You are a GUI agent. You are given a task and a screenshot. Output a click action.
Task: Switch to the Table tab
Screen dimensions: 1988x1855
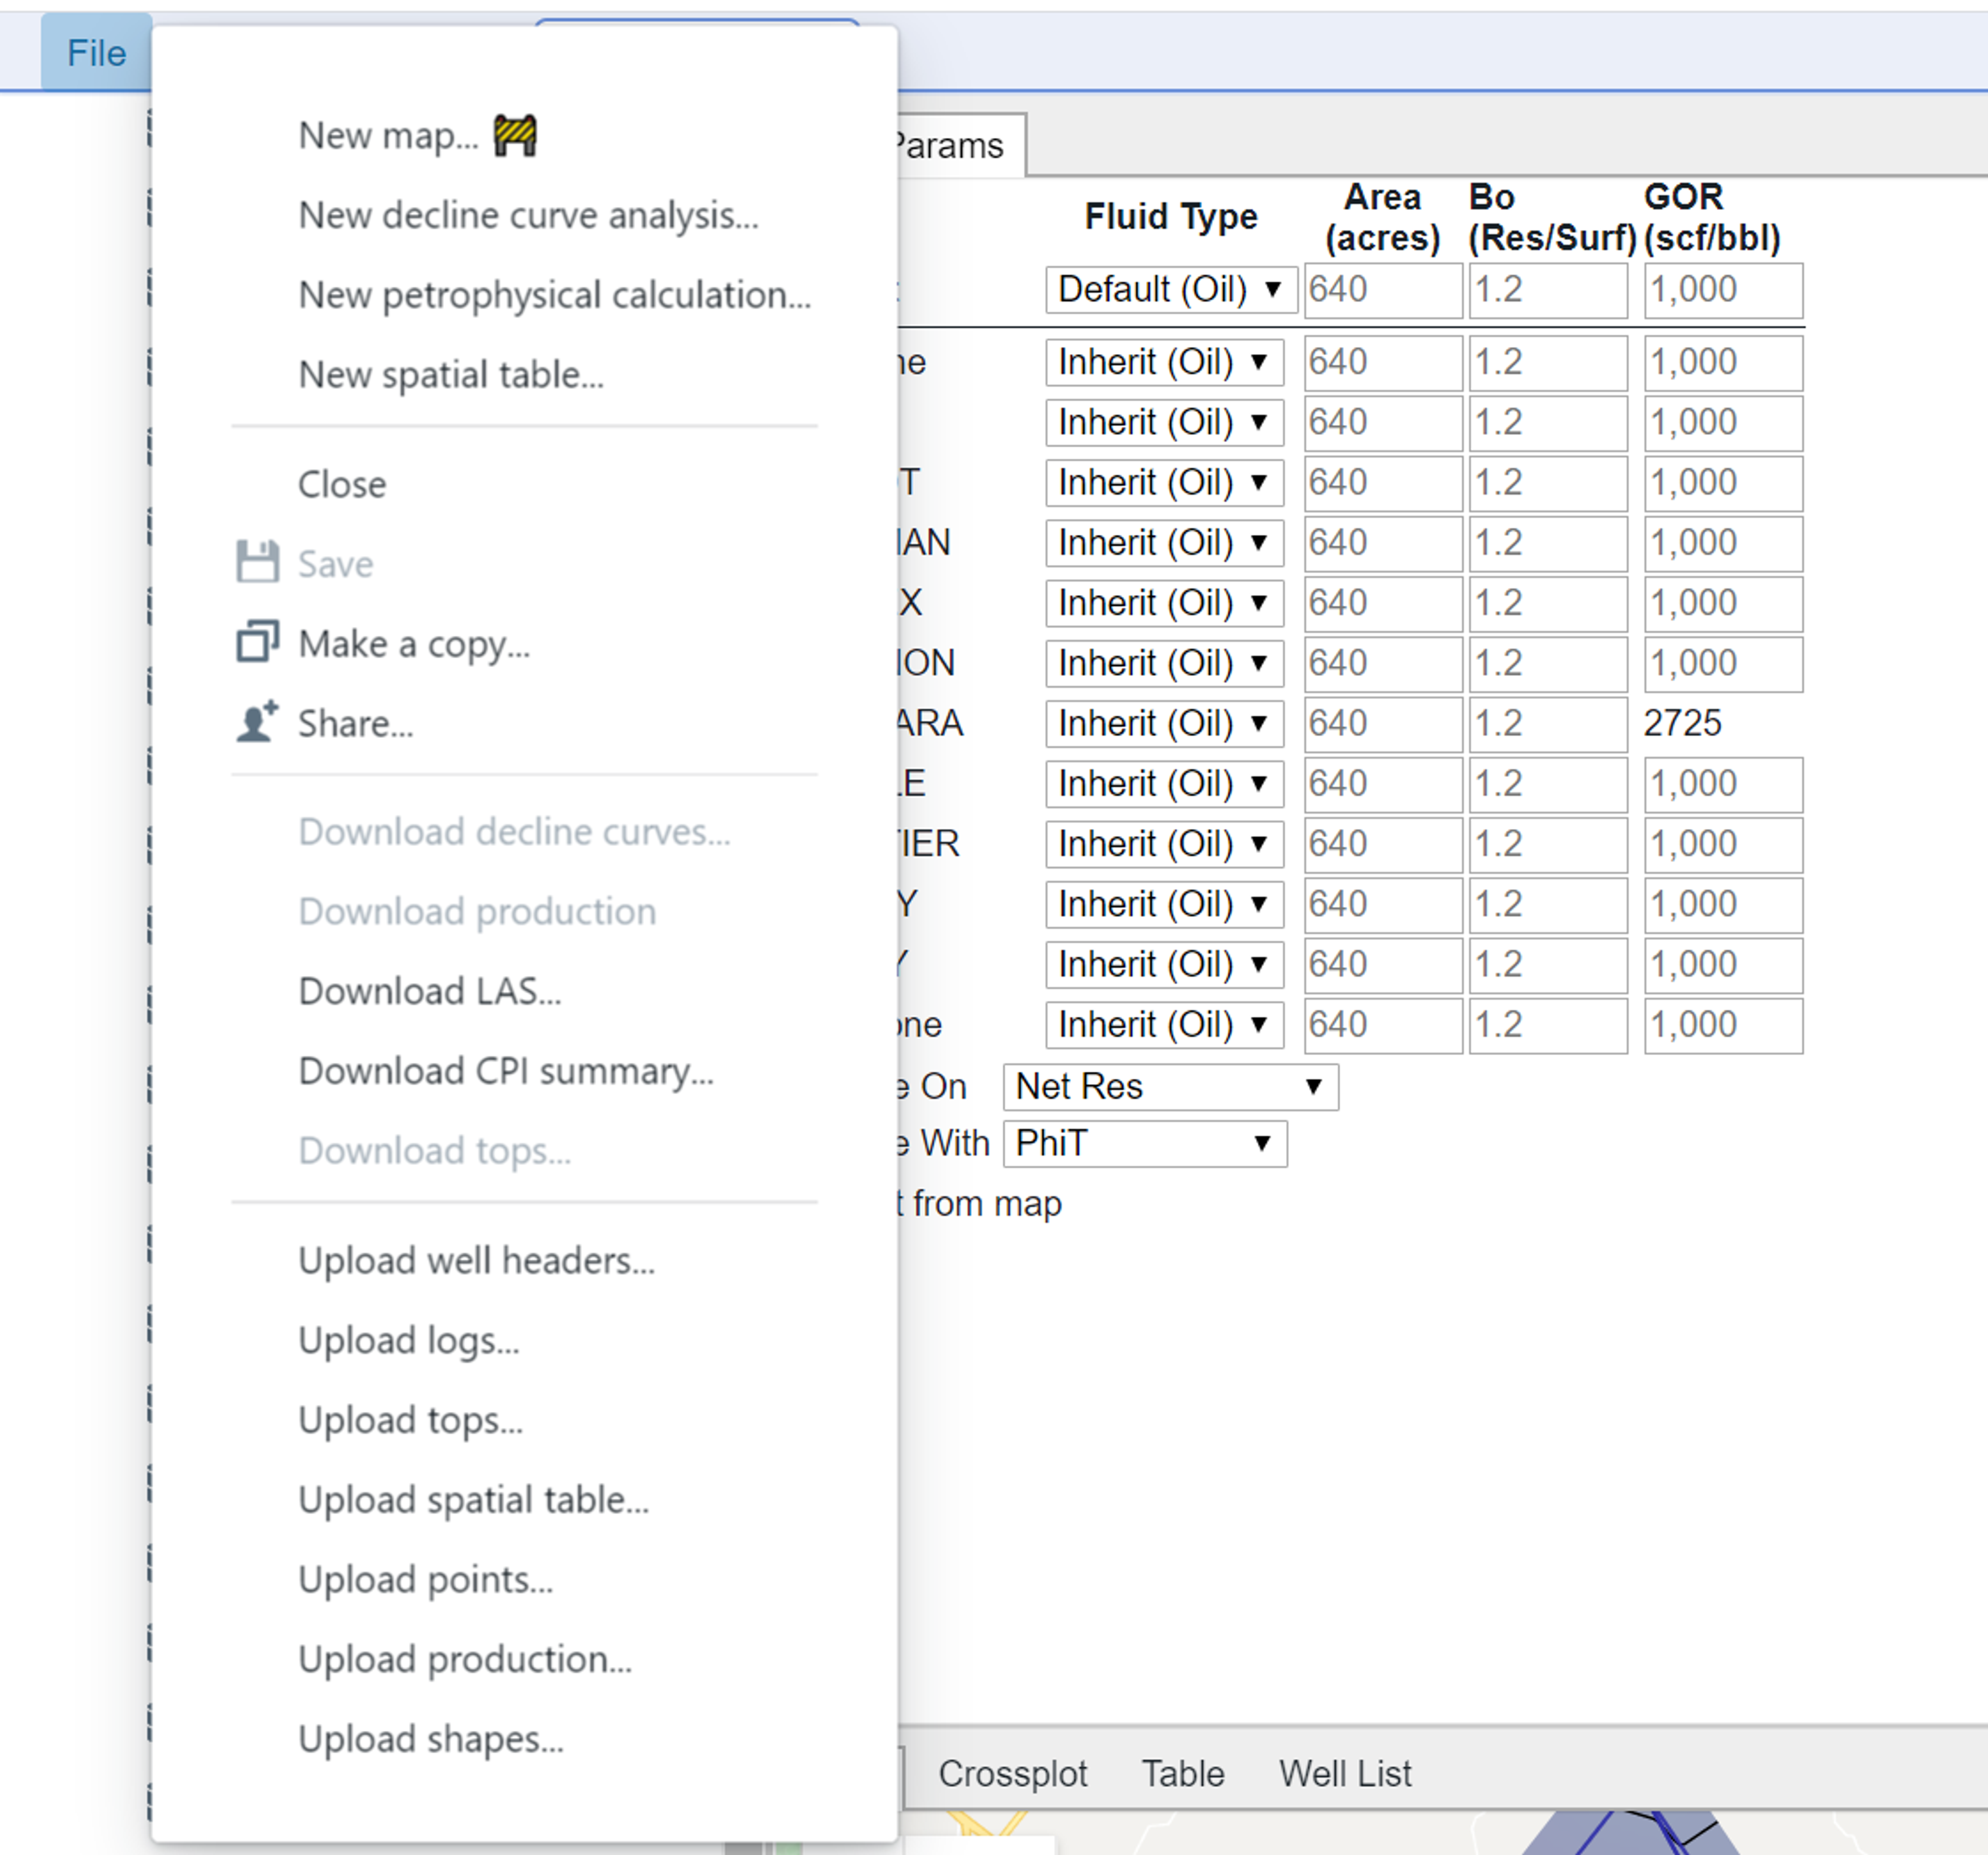click(1182, 1774)
